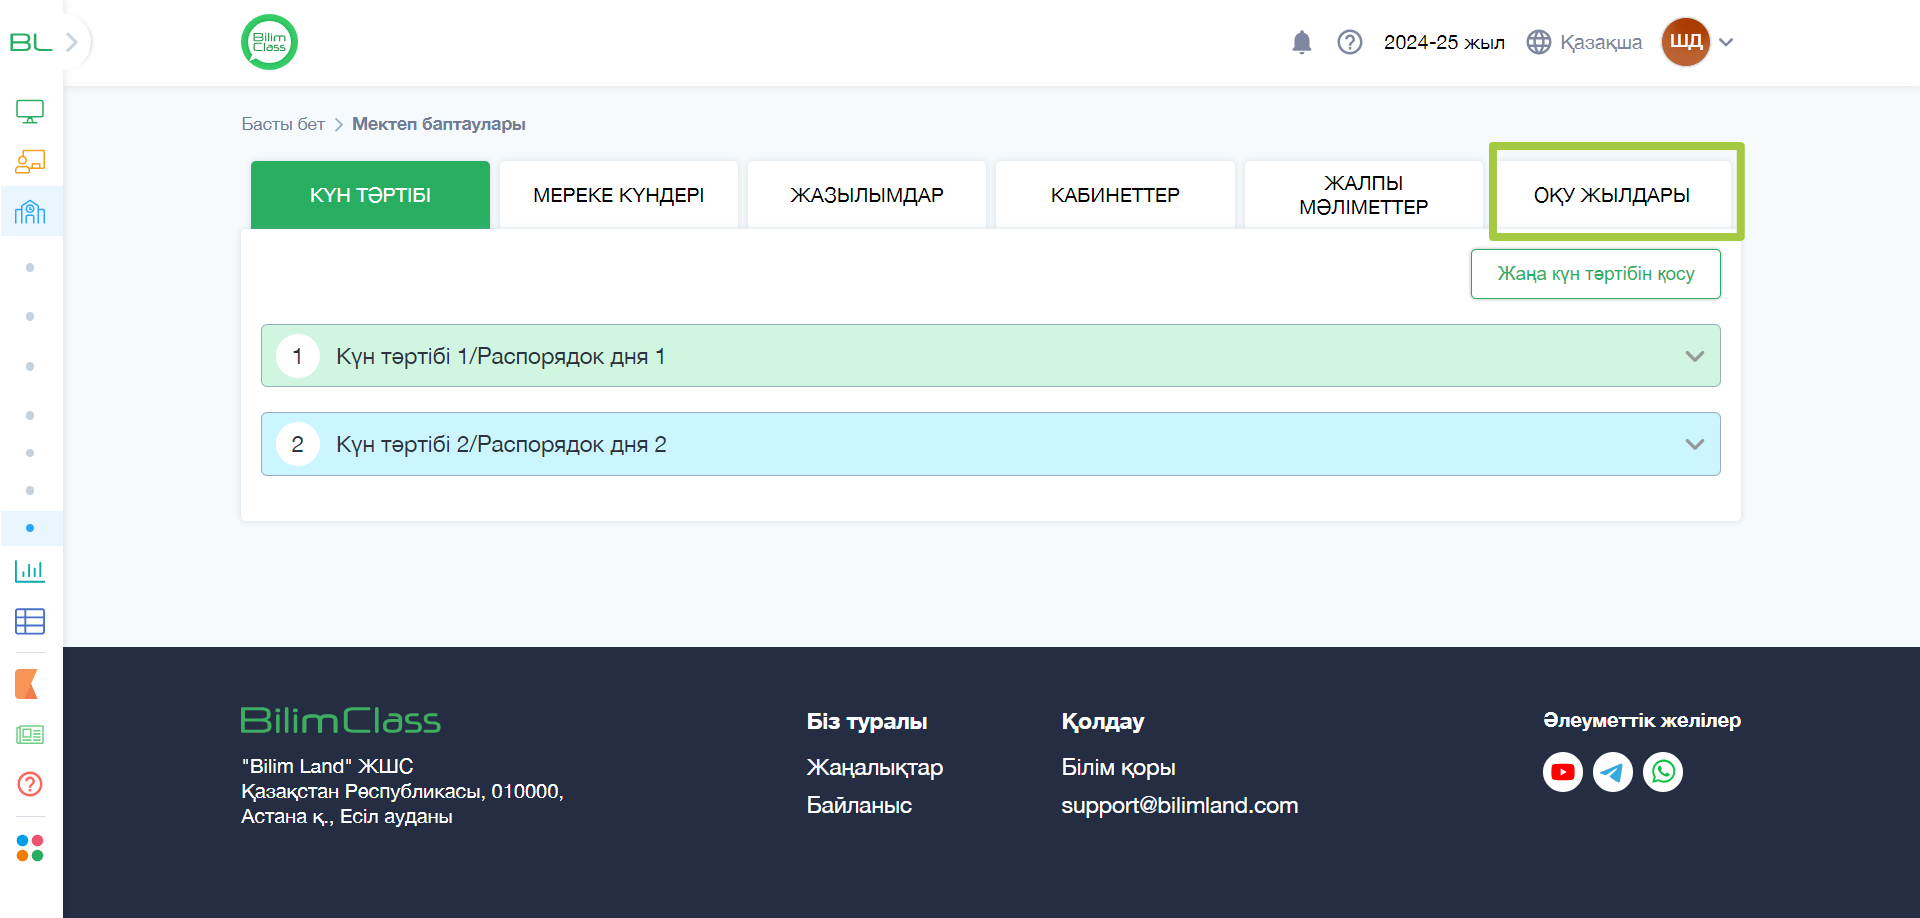Click the Күн тәртібі 2/Распорядок дня 2 title

pyautogui.click(x=501, y=444)
